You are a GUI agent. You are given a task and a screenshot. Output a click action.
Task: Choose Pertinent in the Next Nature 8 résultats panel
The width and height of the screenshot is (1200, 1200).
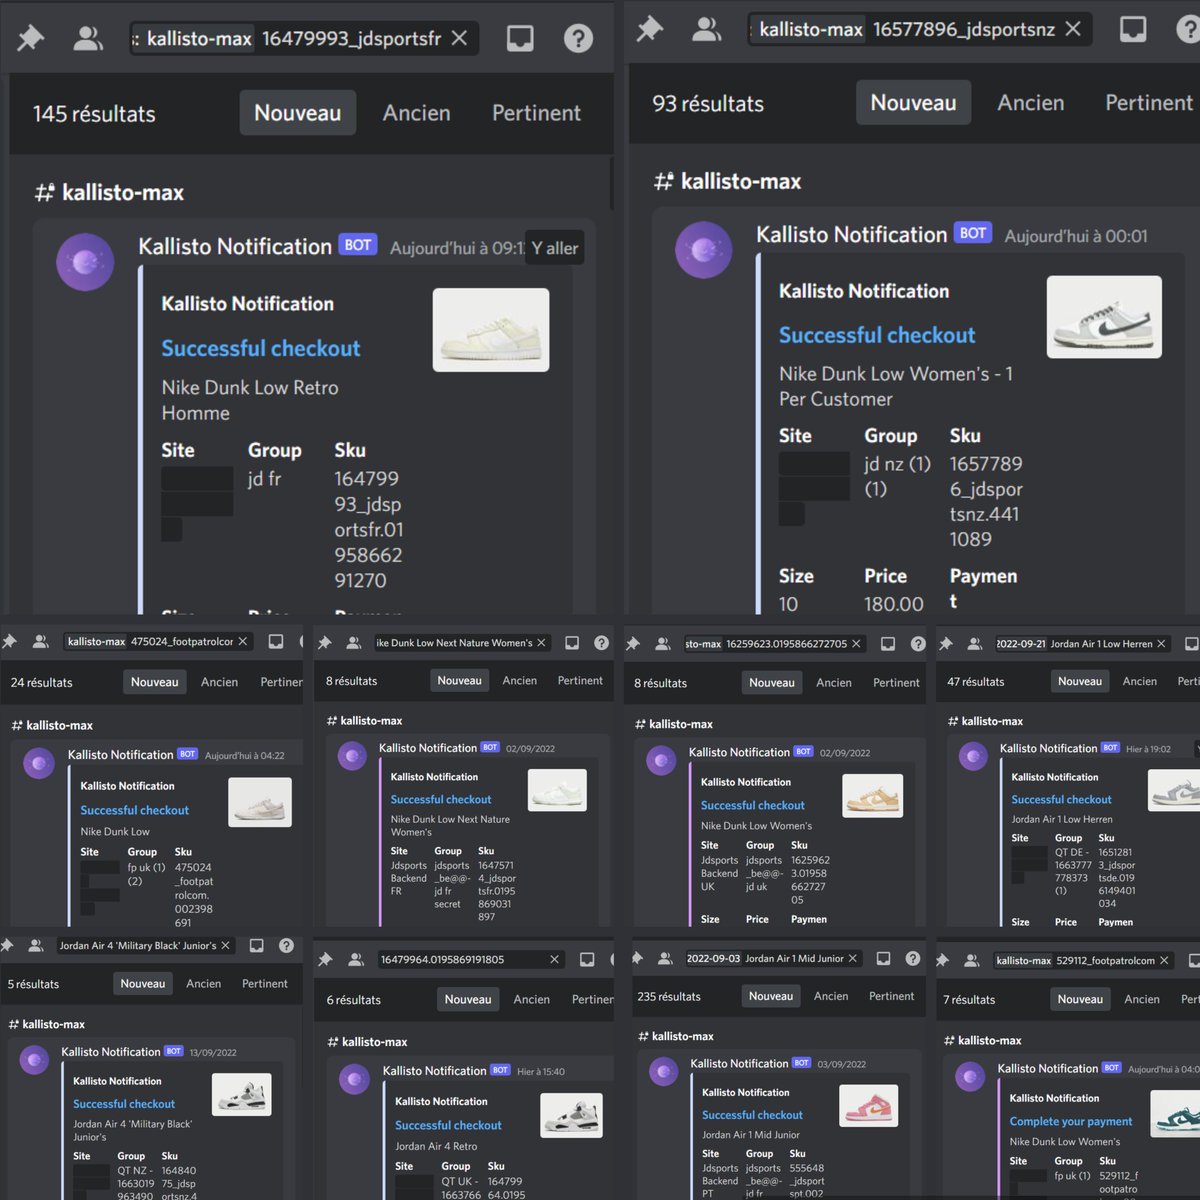point(580,680)
